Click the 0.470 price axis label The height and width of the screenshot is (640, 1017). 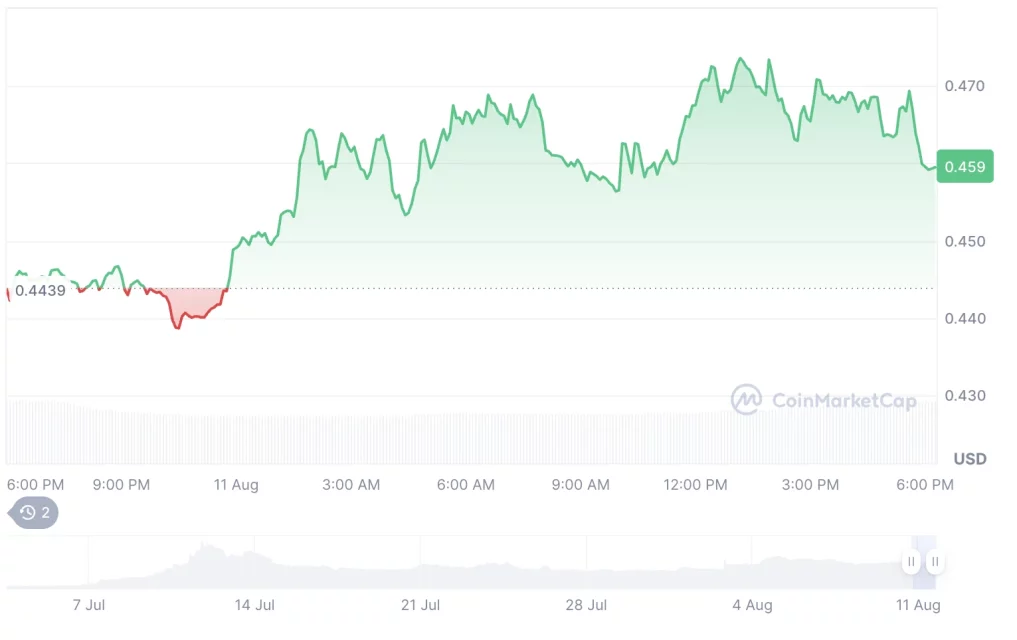(x=965, y=87)
